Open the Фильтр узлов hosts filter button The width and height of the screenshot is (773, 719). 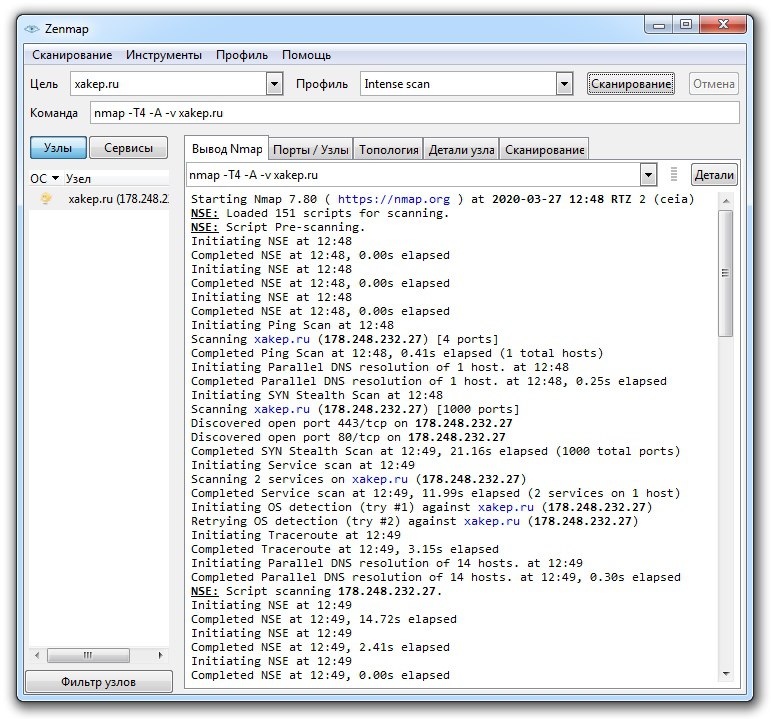coord(99,682)
